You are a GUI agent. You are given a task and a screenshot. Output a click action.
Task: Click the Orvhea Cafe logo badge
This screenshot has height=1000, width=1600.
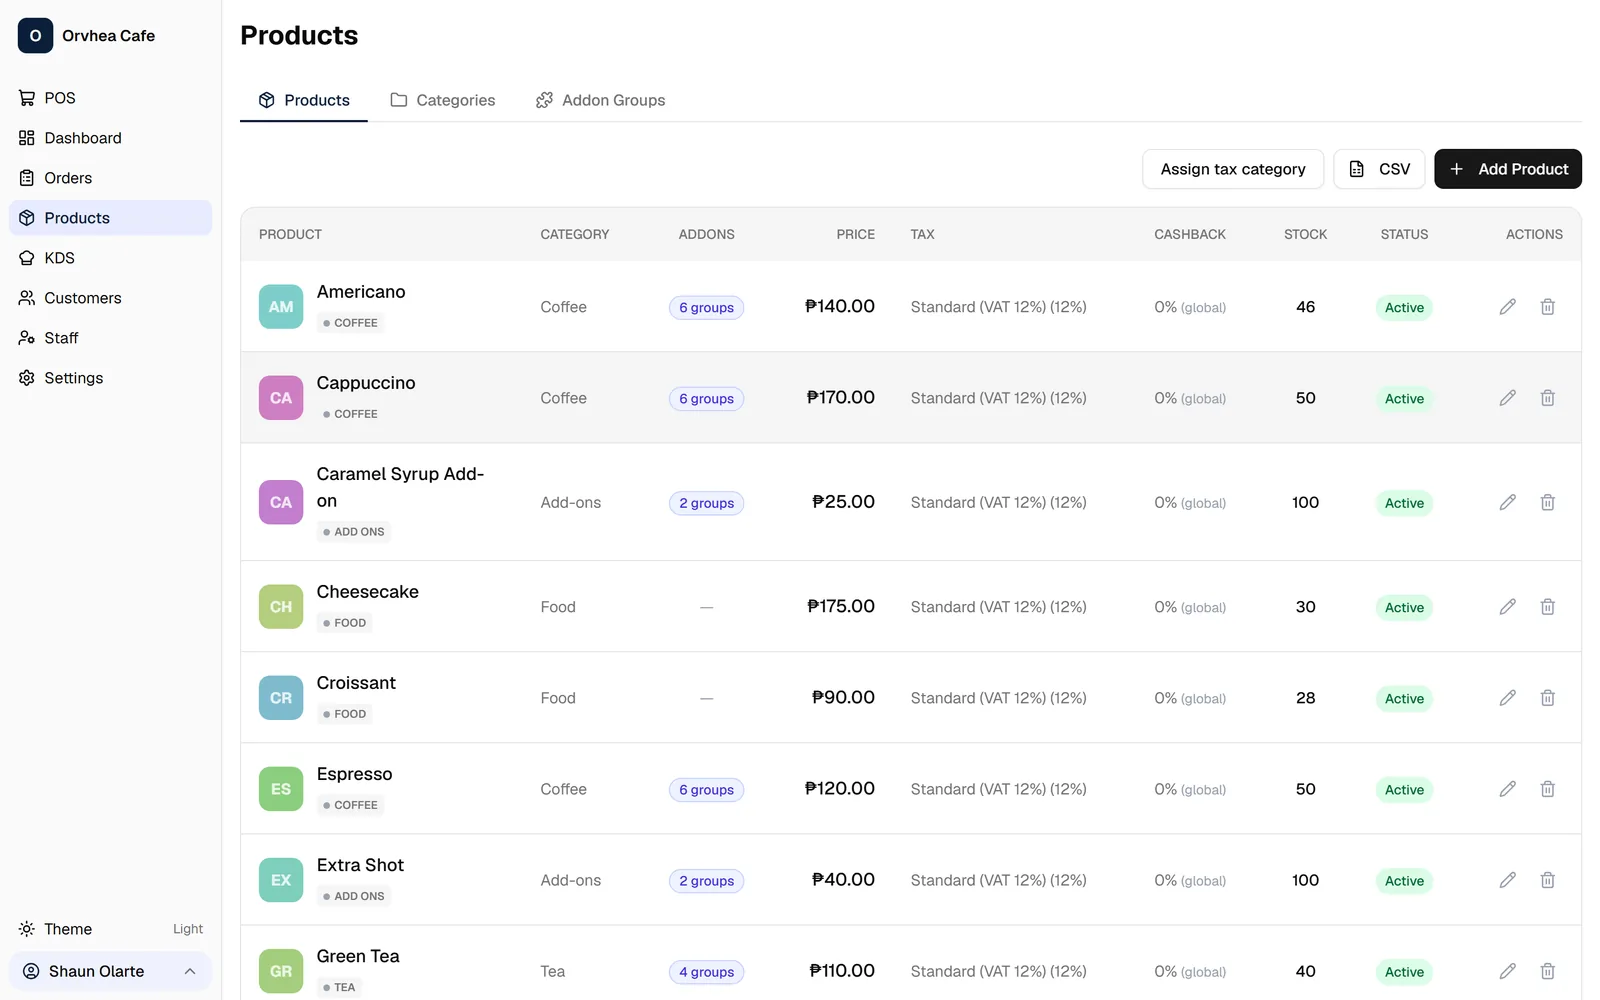pos(35,36)
